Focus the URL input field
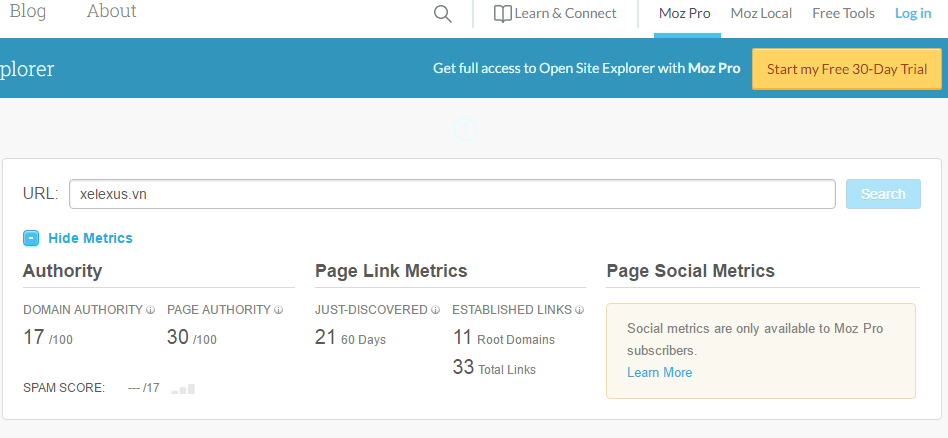 452,194
